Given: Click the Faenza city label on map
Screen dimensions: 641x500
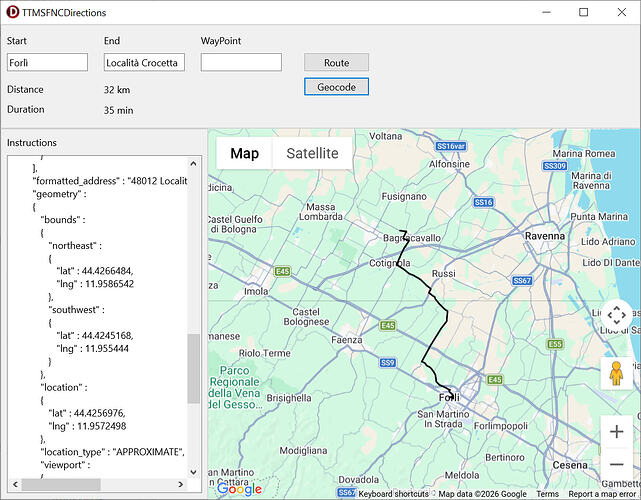Looking at the screenshot, I should [x=347, y=340].
